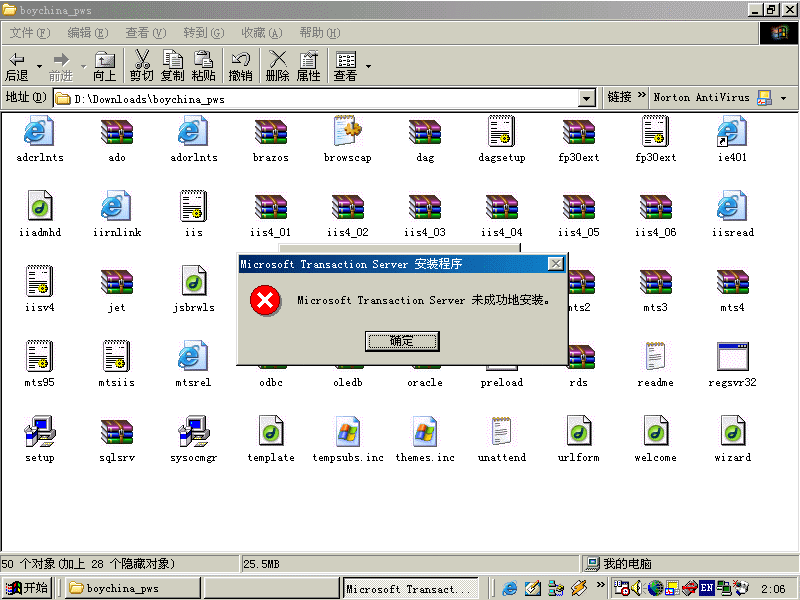Click the system clock showing 2:06
The image size is (800, 600).
click(x=773, y=589)
